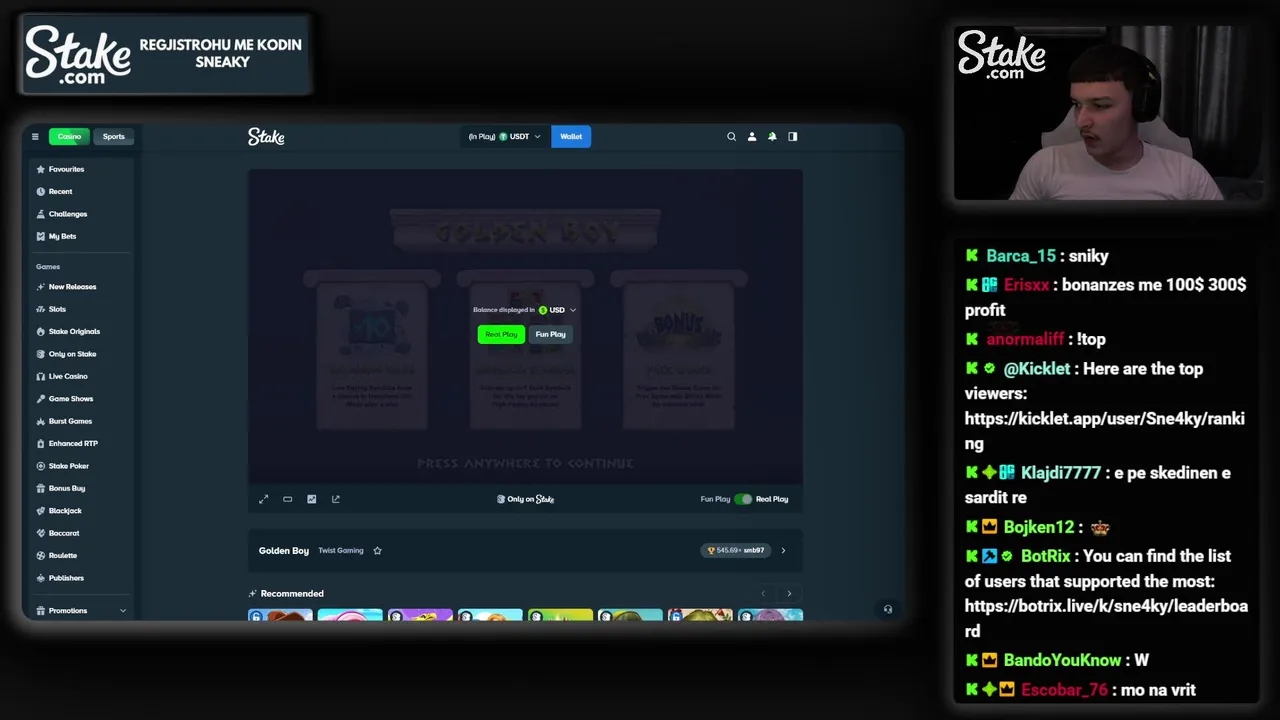Open live support headset icon
Viewport: 1280px width, 720px height.
click(x=888, y=609)
